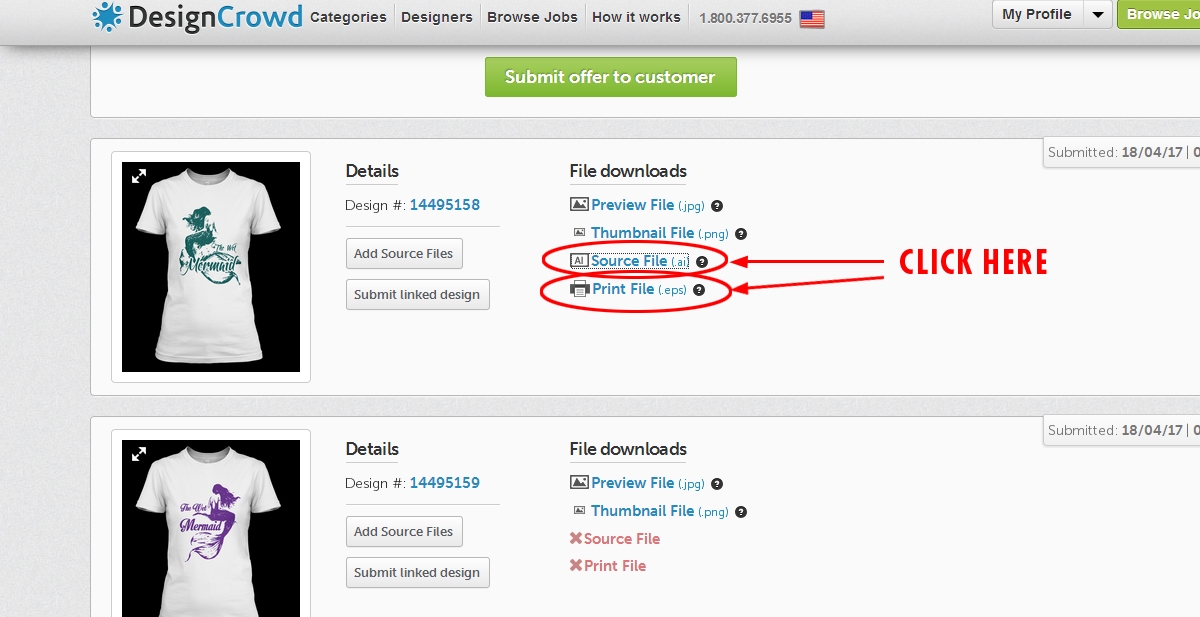Click Submit offer to customer
Viewport: 1200px width, 617px height.
610,77
